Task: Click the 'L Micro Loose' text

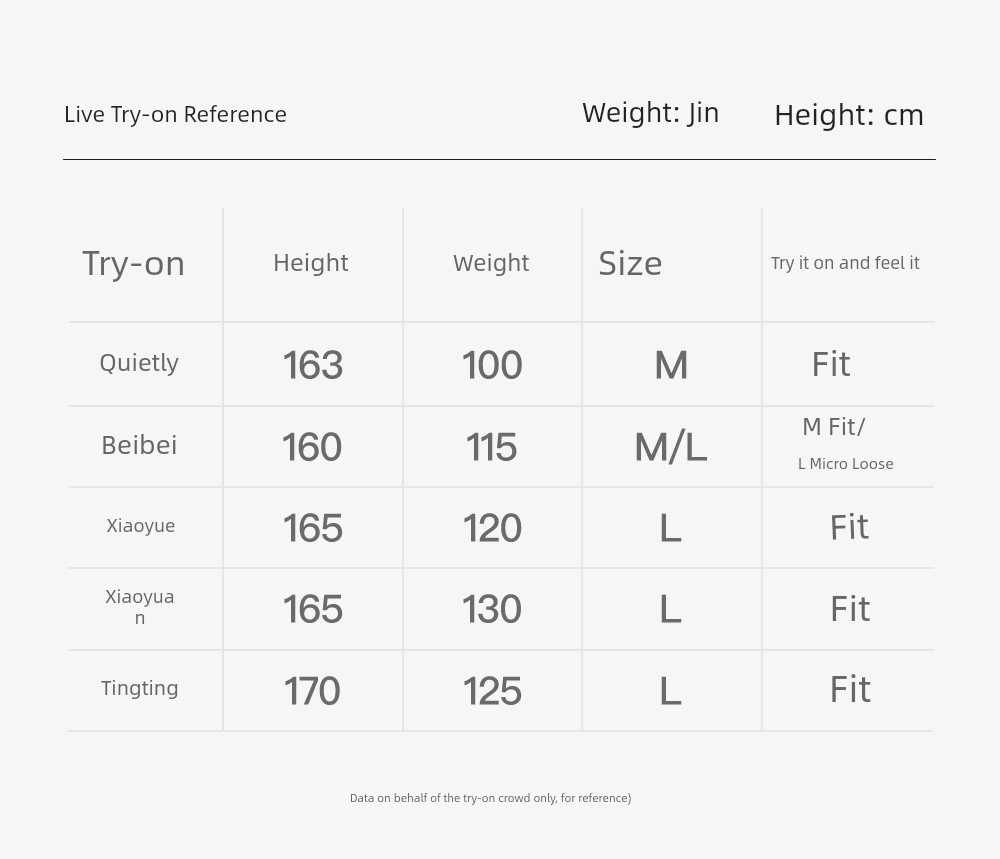Action: [846, 464]
